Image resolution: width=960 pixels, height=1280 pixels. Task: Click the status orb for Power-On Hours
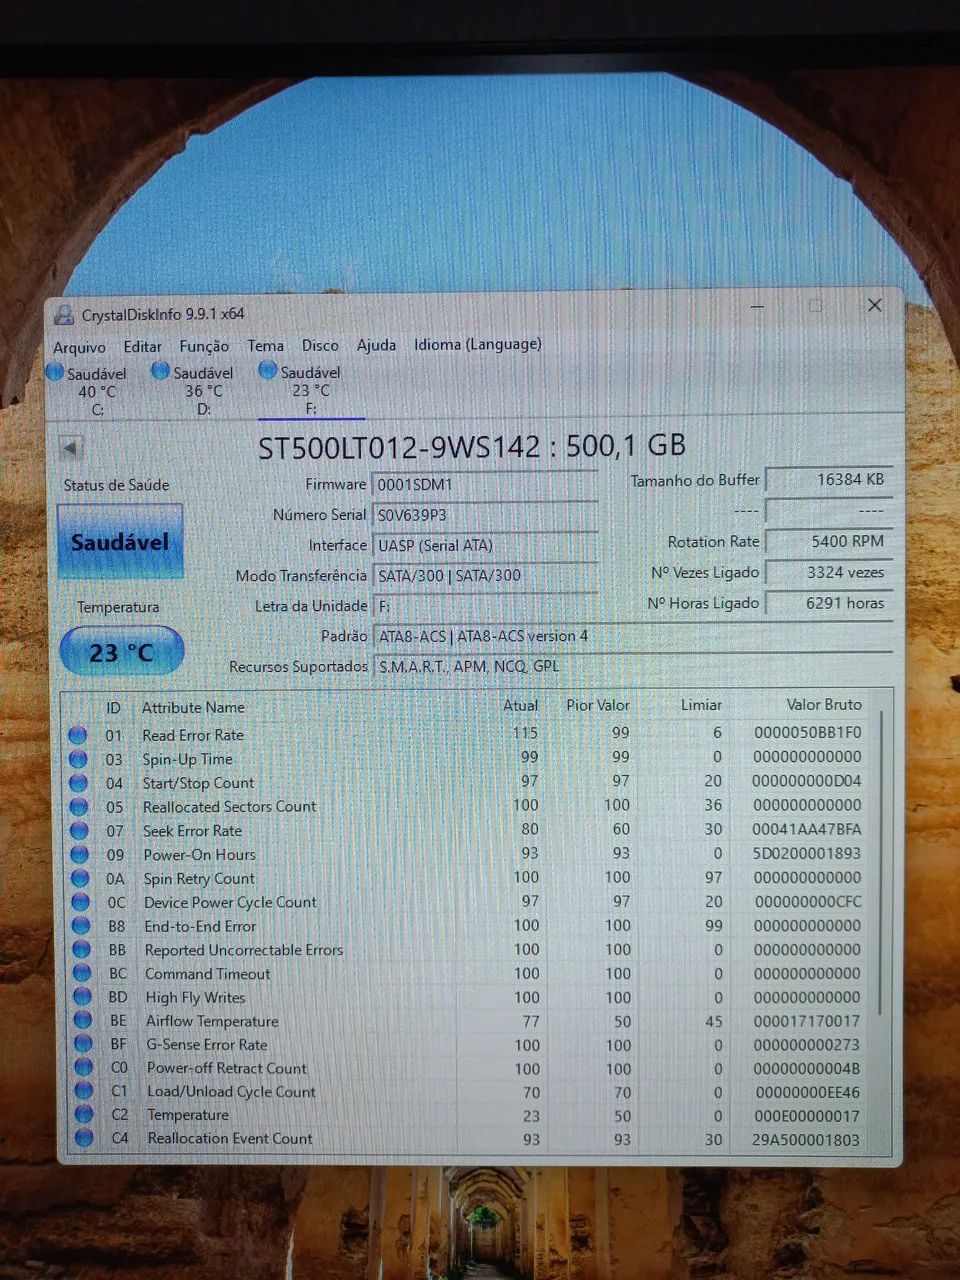coord(80,855)
